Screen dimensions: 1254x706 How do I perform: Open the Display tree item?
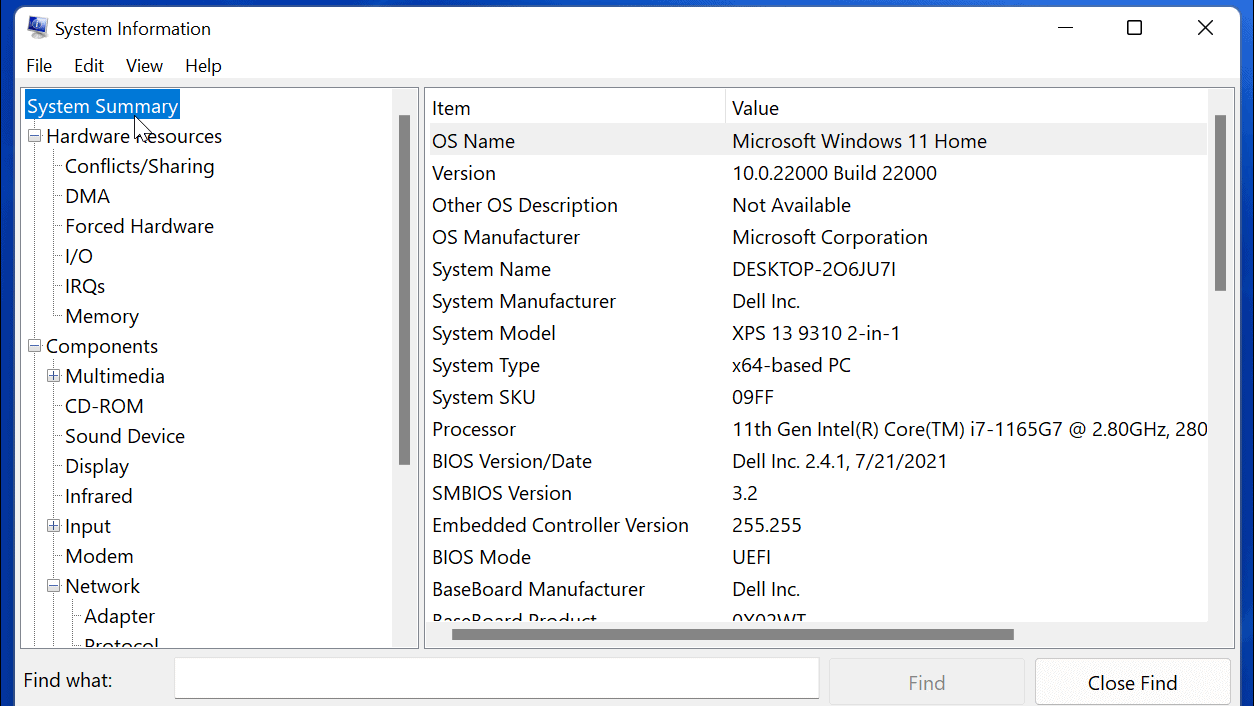[97, 466]
